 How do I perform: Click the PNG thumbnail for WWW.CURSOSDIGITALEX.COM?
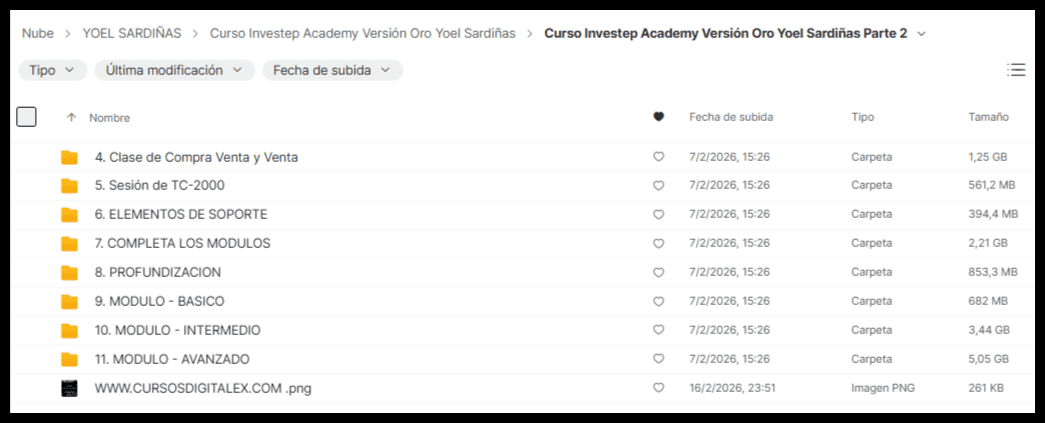69,388
